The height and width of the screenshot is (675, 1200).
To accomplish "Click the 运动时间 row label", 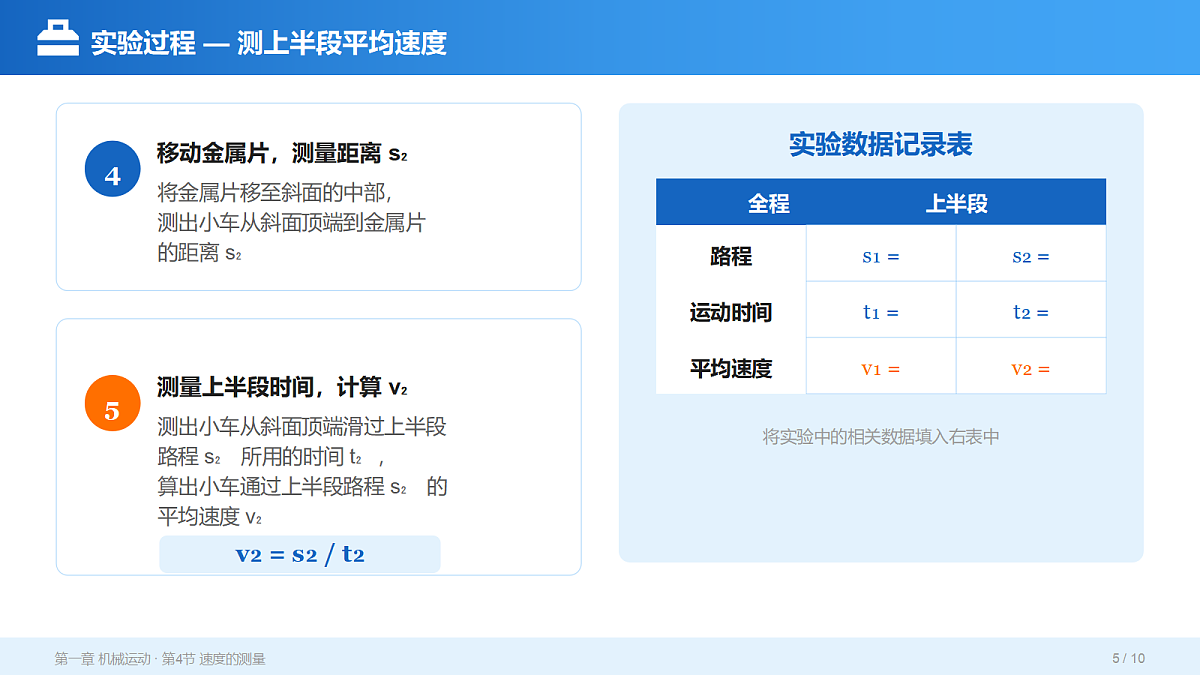I will coord(731,312).
